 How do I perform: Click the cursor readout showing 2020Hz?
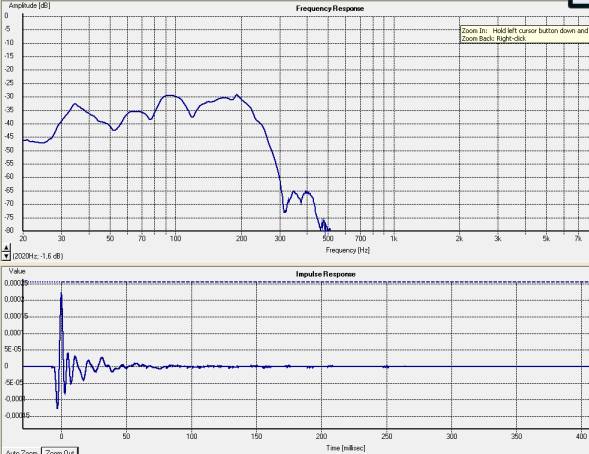38,256
